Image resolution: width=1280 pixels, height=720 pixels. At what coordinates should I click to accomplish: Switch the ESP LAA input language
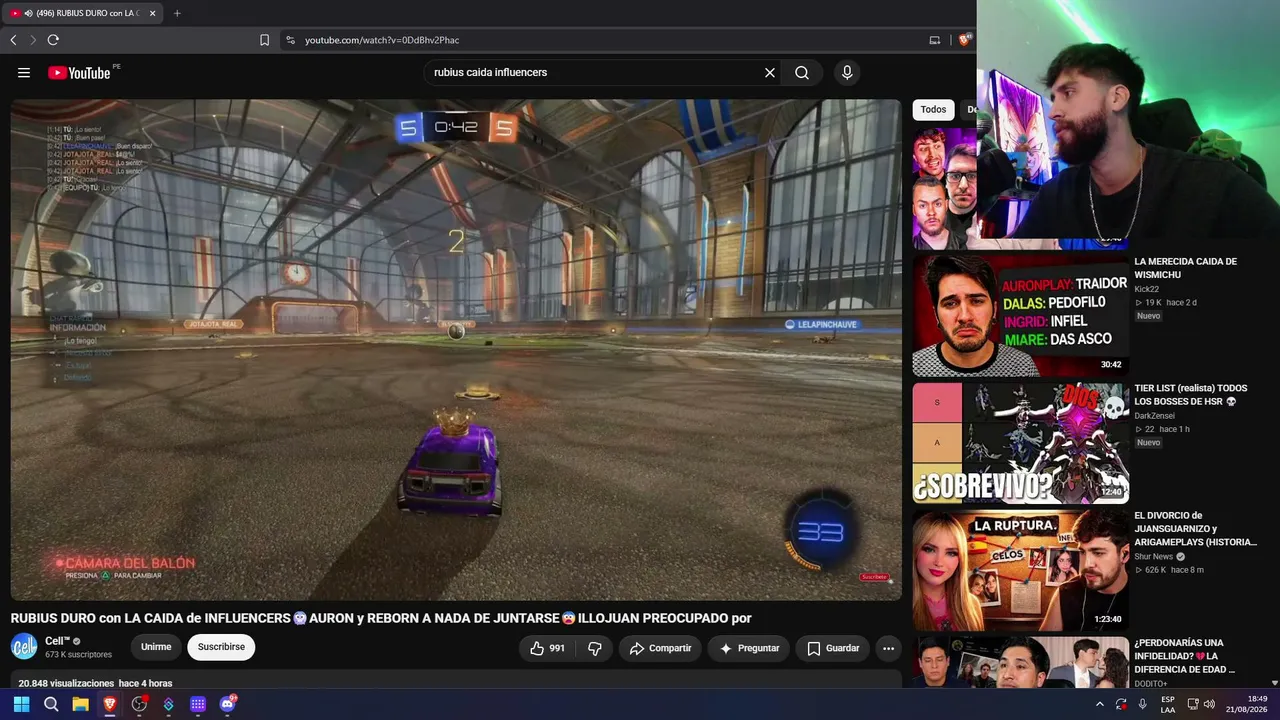(x=1168, y=705)
